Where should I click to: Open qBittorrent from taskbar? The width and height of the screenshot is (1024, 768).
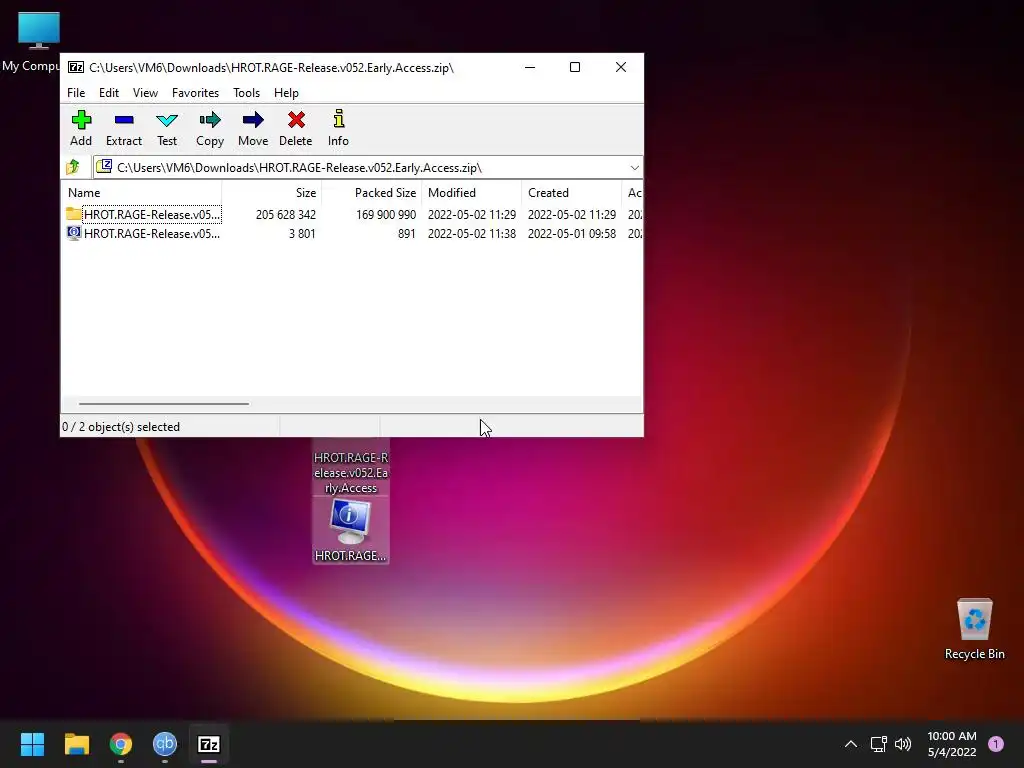pyautogui.click(x=165, y=744)
